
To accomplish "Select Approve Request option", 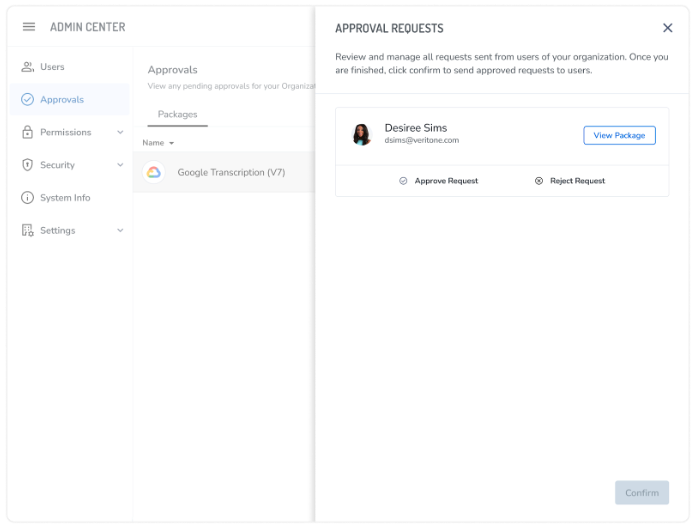I will (x=438, y=181).
